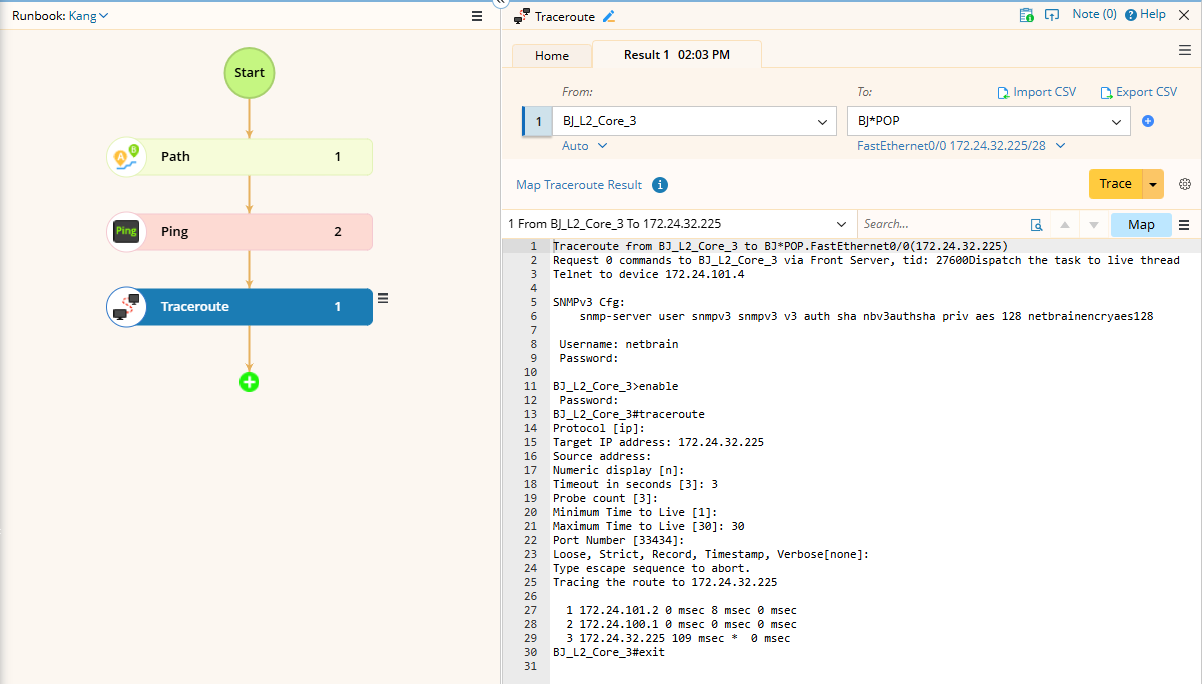Click hop line '2 172.24.100.1 0 msec'
Image resolution: width=1202 pixels, height=684 pixels.
[x=681, y=624]
